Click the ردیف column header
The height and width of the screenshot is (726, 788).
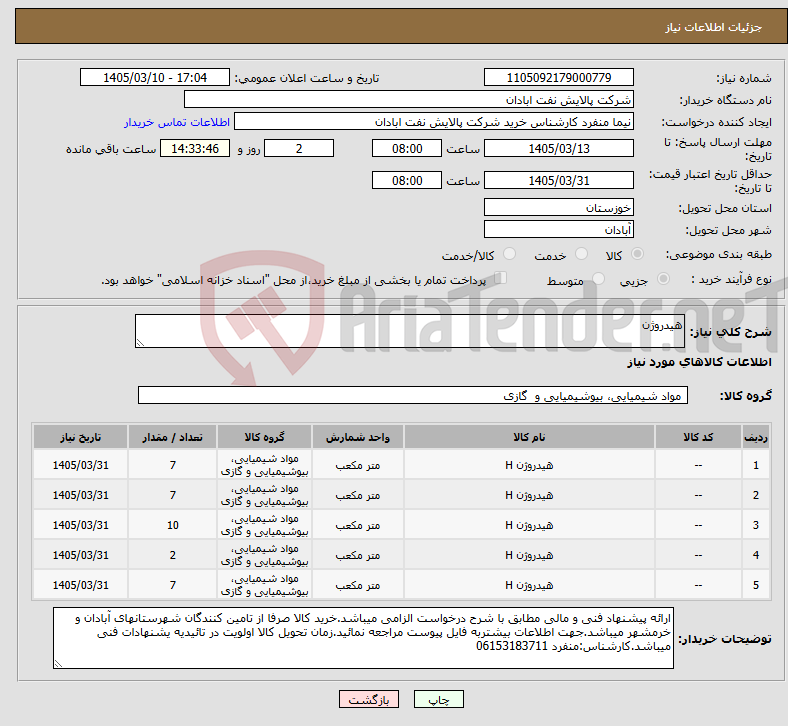point(755,437)
